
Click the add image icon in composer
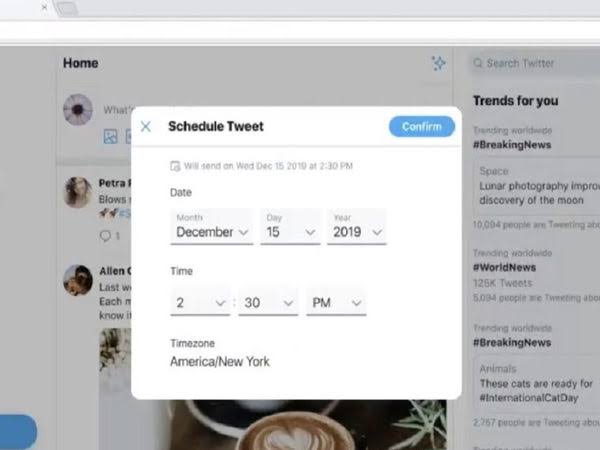pos(111,136)
